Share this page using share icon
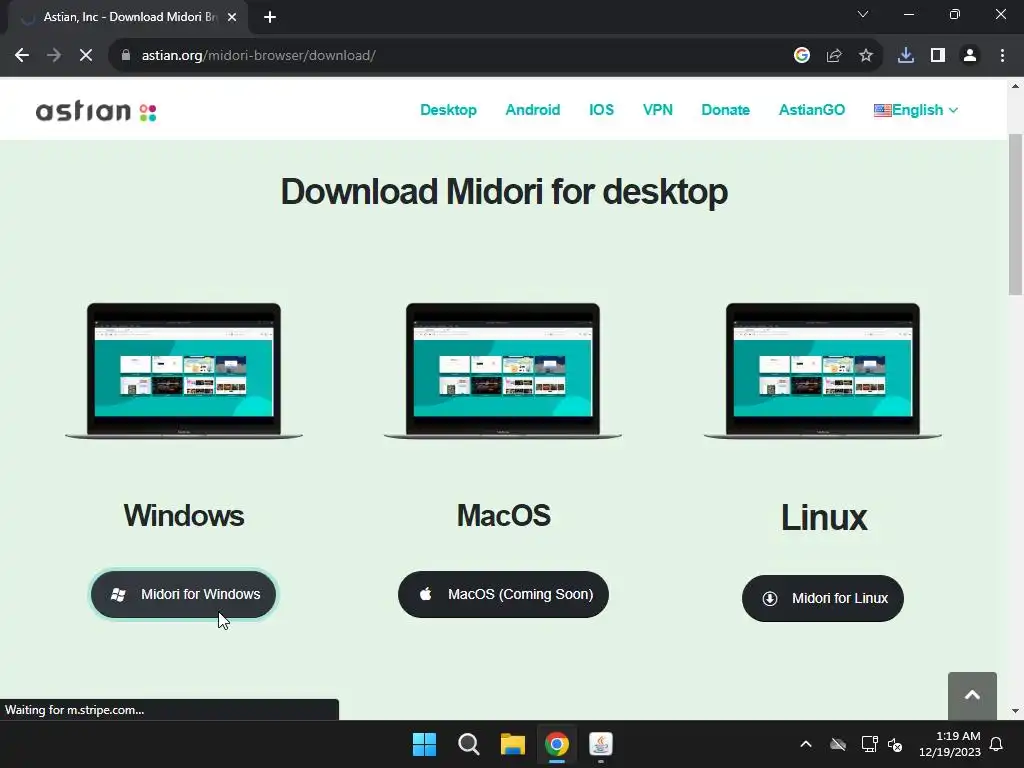Image resolution: width=1024 pixels, height=768 pixels. click(834, 56)
